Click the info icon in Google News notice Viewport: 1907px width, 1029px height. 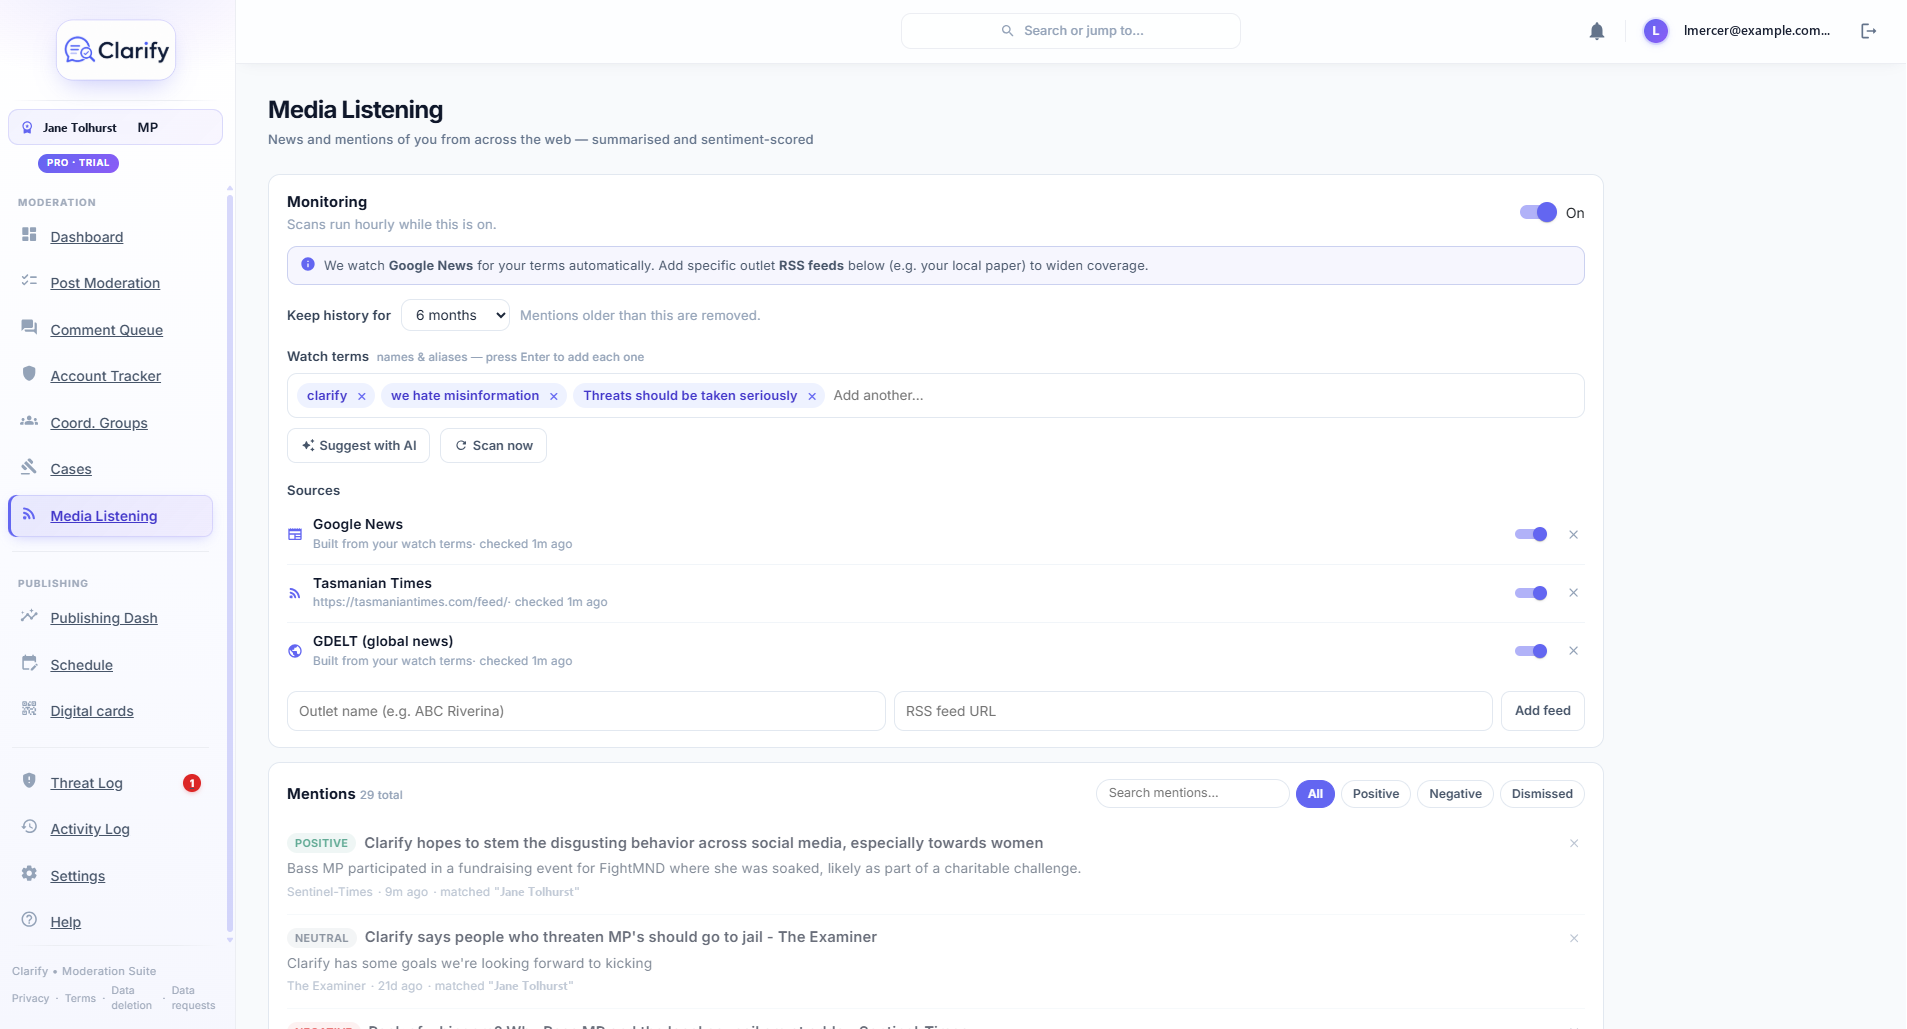pos(308,265)
